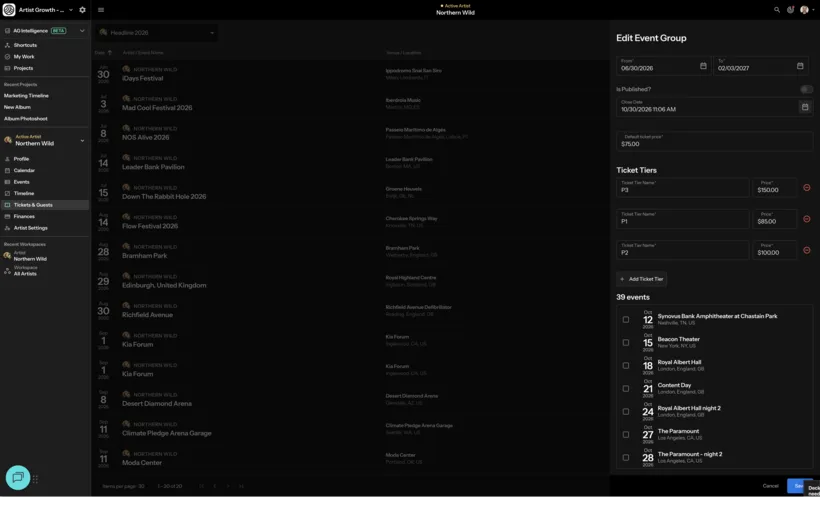The image size is (820, 513).
Task: Click the My Work checkmark icon
Action: 7,56
